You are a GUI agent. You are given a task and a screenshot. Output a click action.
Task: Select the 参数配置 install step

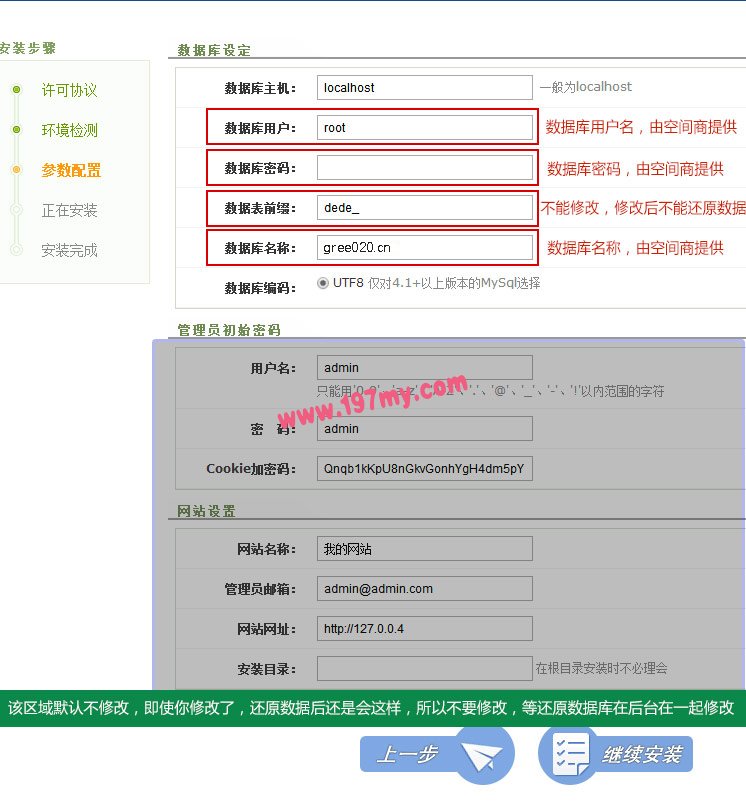click(71, 170)
